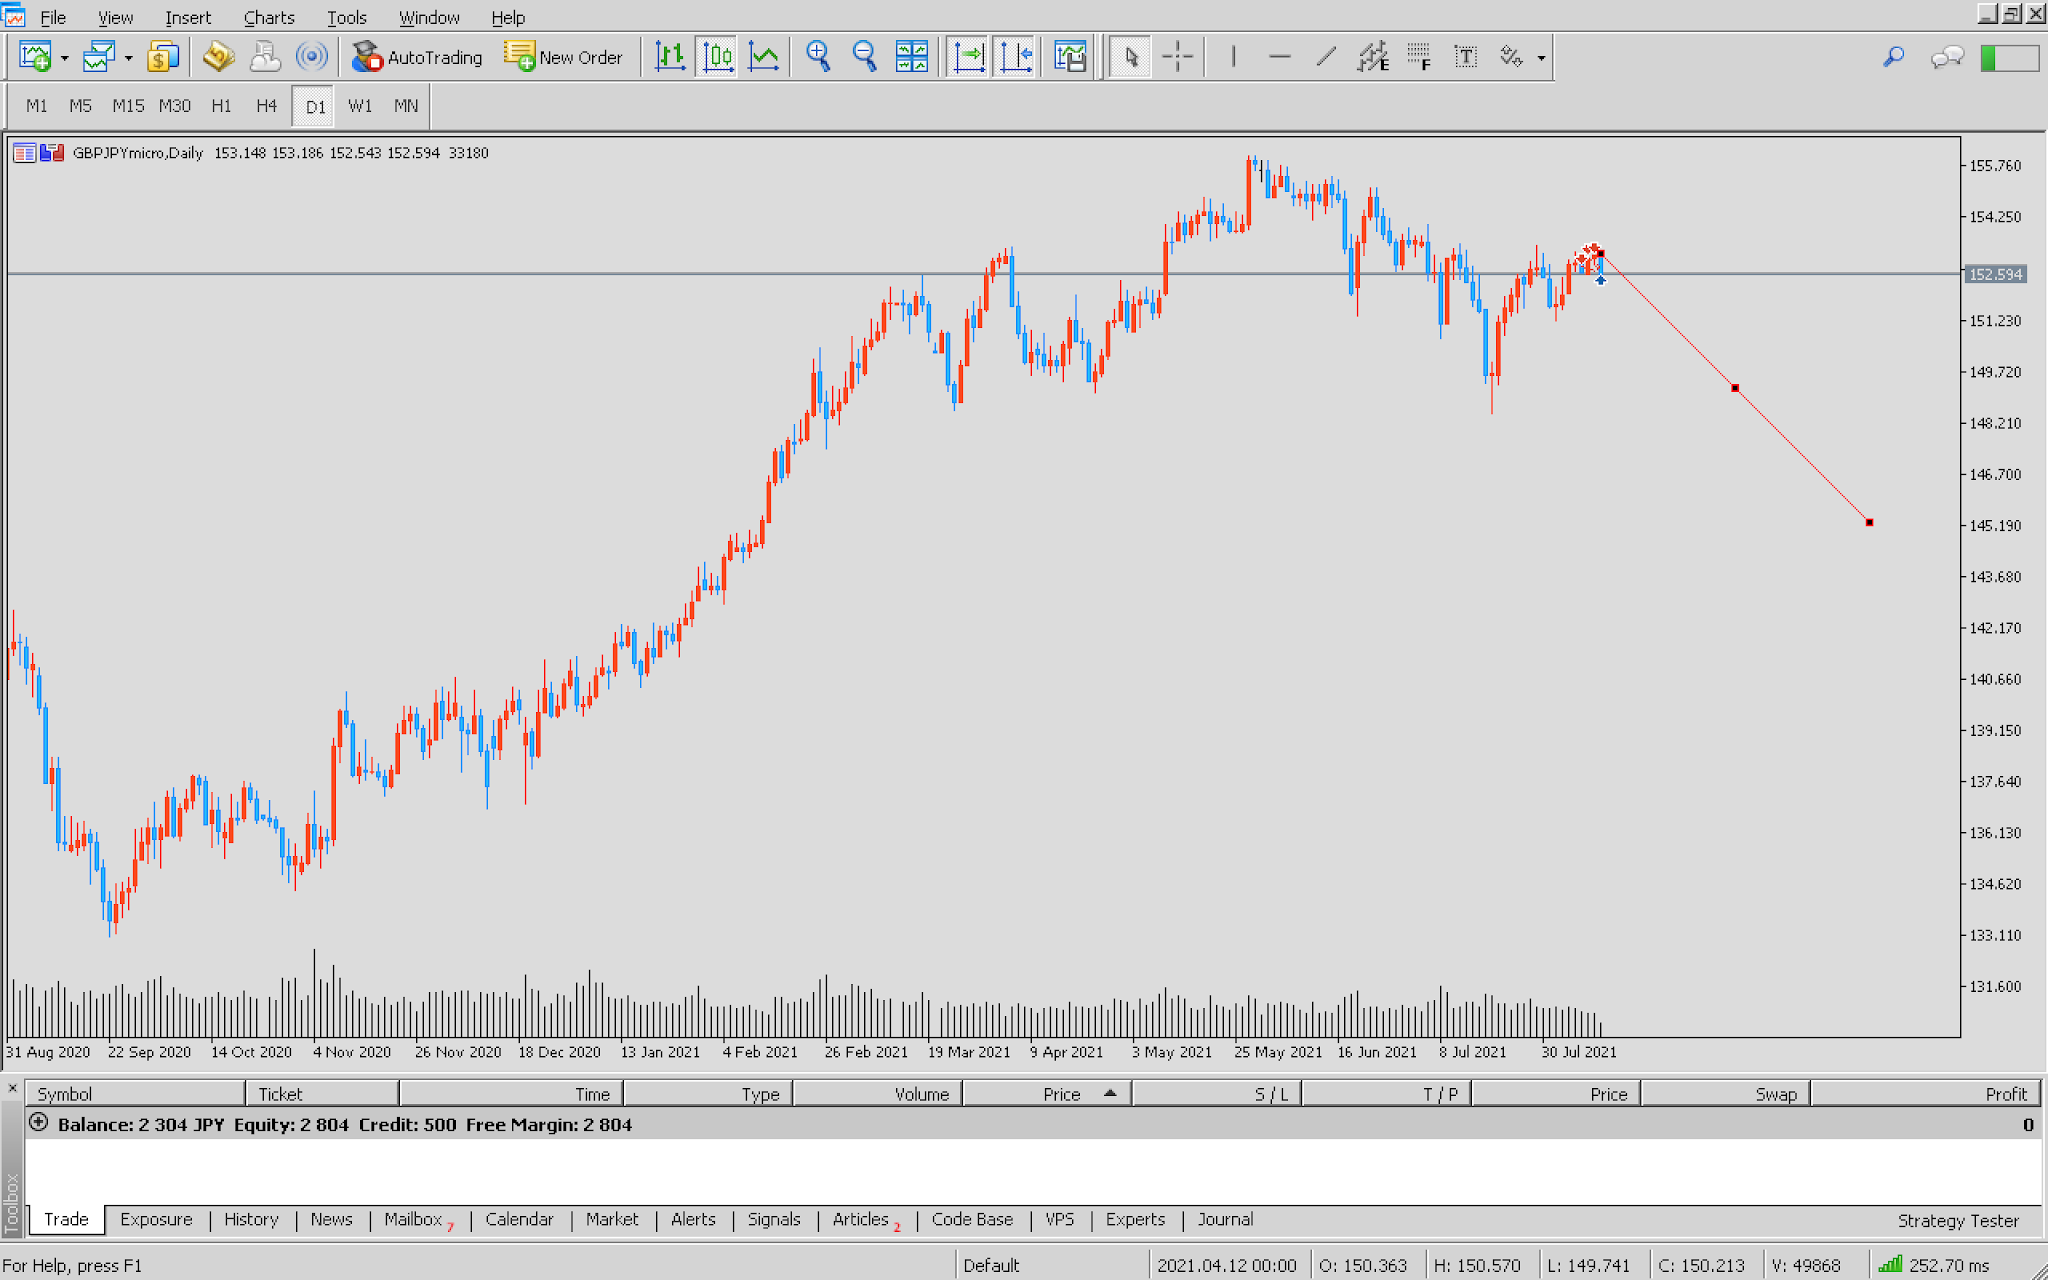This screenshot has width=2048, height=1280.
Task: Select the text label tool
Action: pyautogui.click(x=1465, y=57)
